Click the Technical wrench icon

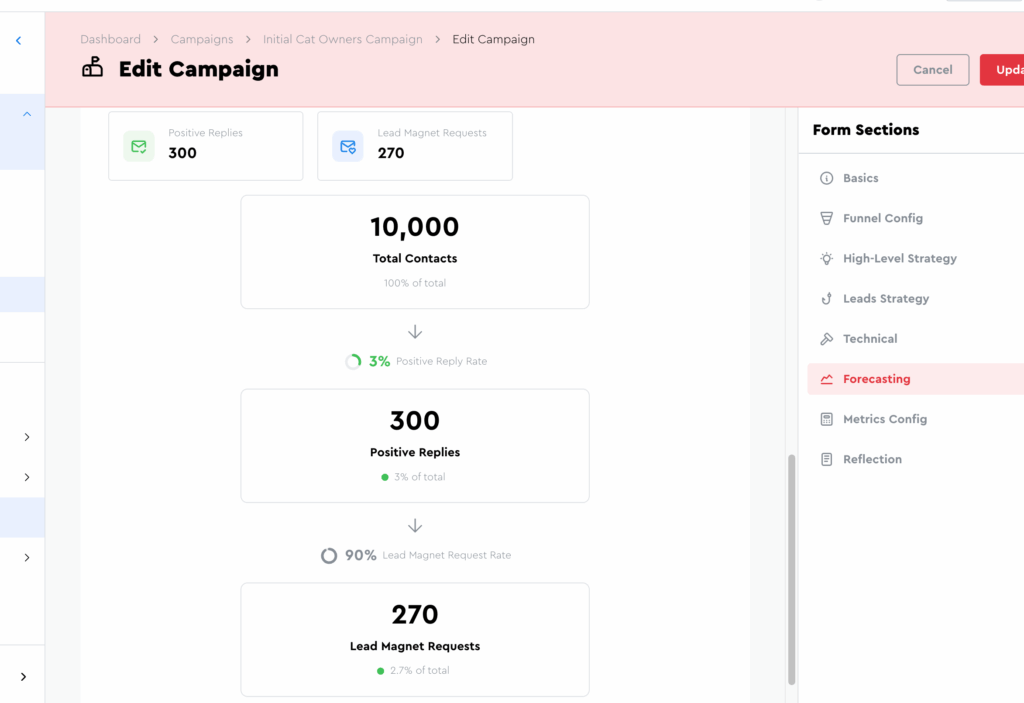tap(826, 339)
